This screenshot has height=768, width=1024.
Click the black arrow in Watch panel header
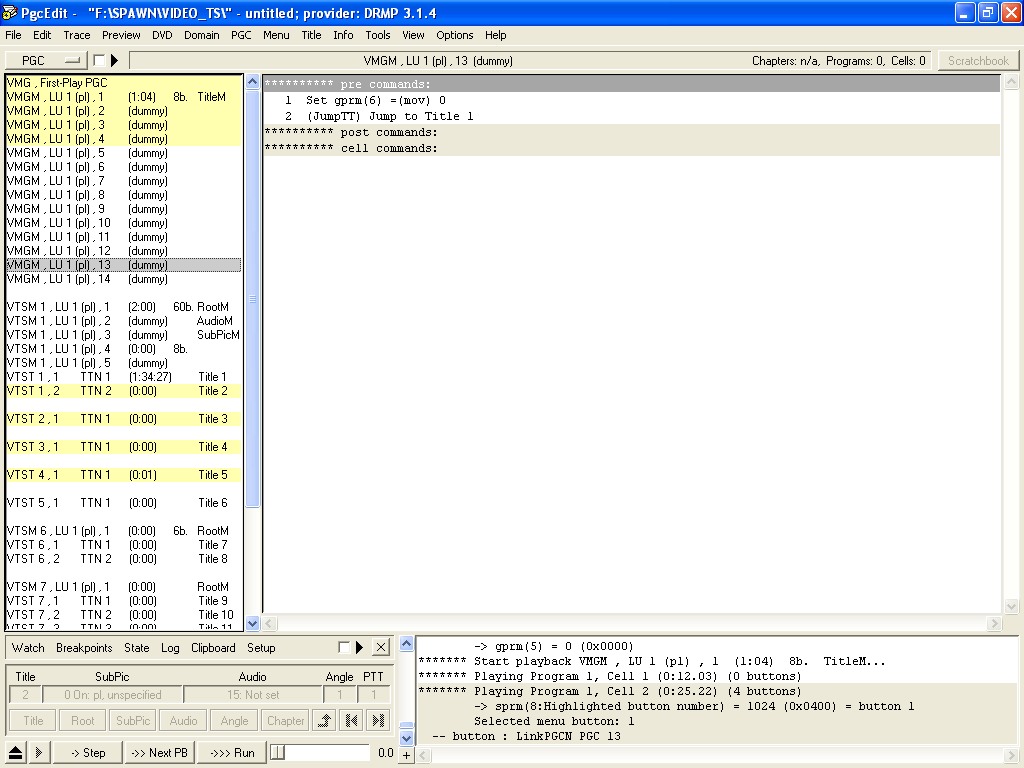(359, 647)
